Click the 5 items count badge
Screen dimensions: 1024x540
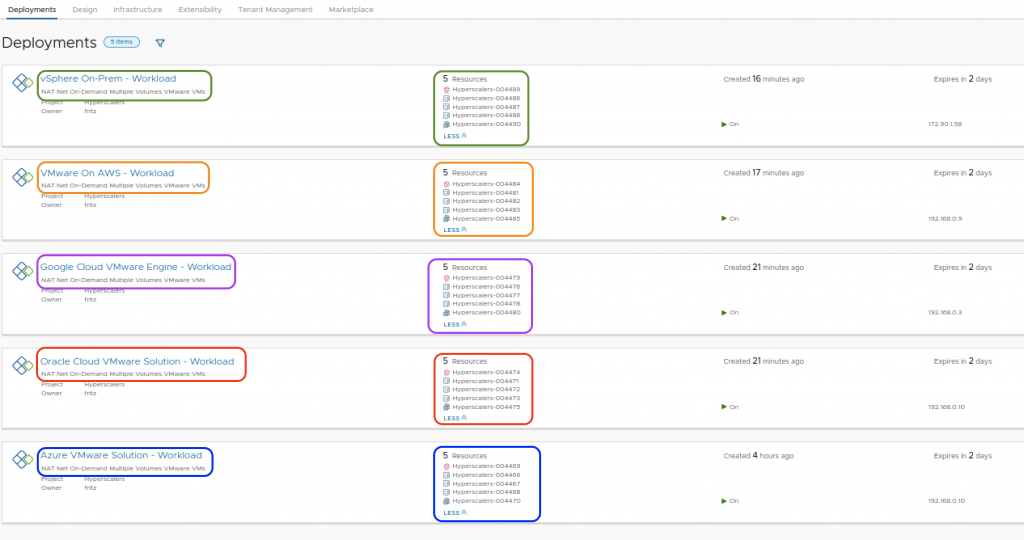click(x=121, y=42)
